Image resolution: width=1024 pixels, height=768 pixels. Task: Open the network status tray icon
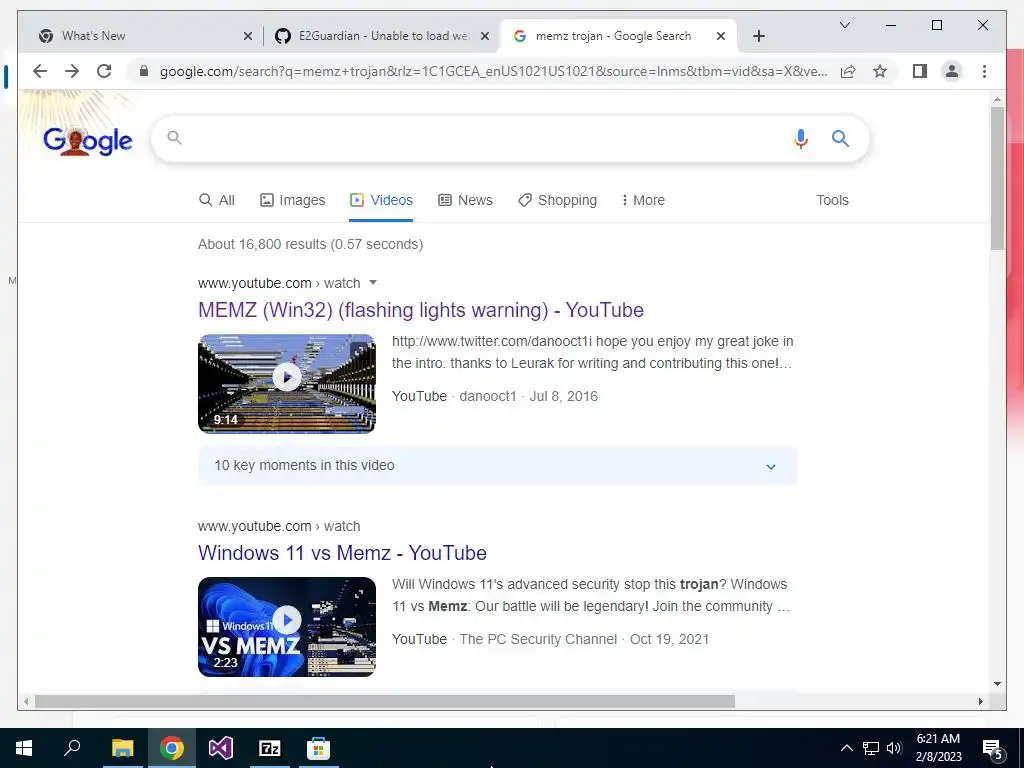click(871, 748)
